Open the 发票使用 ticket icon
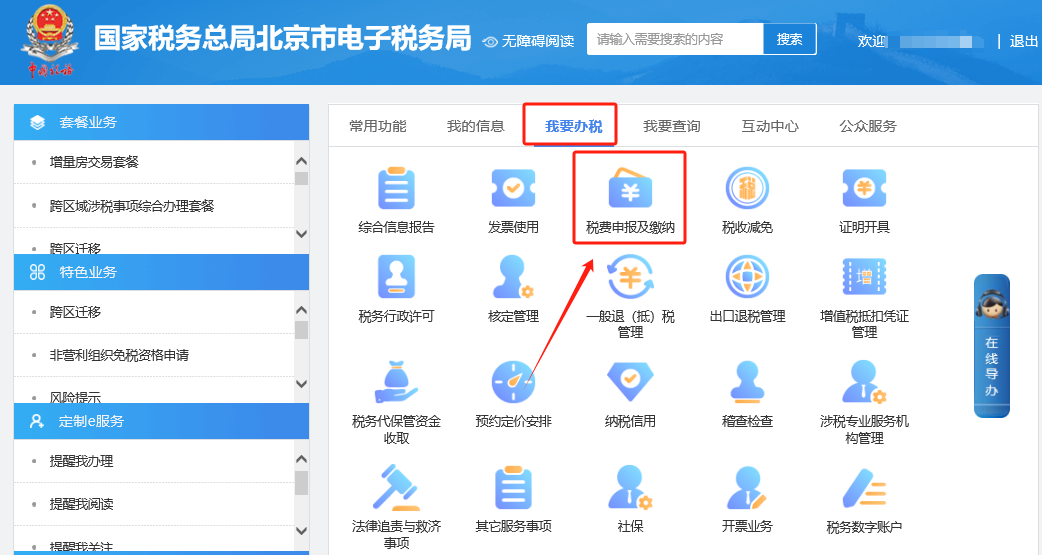The image size is (1042, 555). [513, 188]
